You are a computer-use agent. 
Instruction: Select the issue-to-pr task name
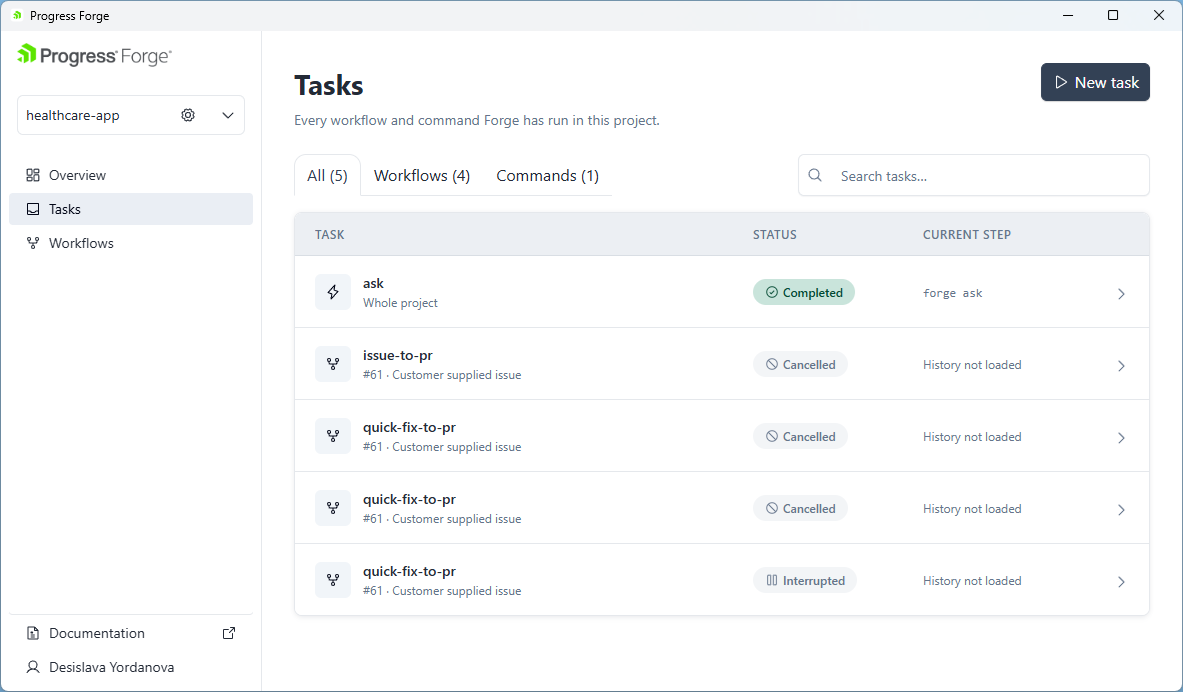point(398,355)
